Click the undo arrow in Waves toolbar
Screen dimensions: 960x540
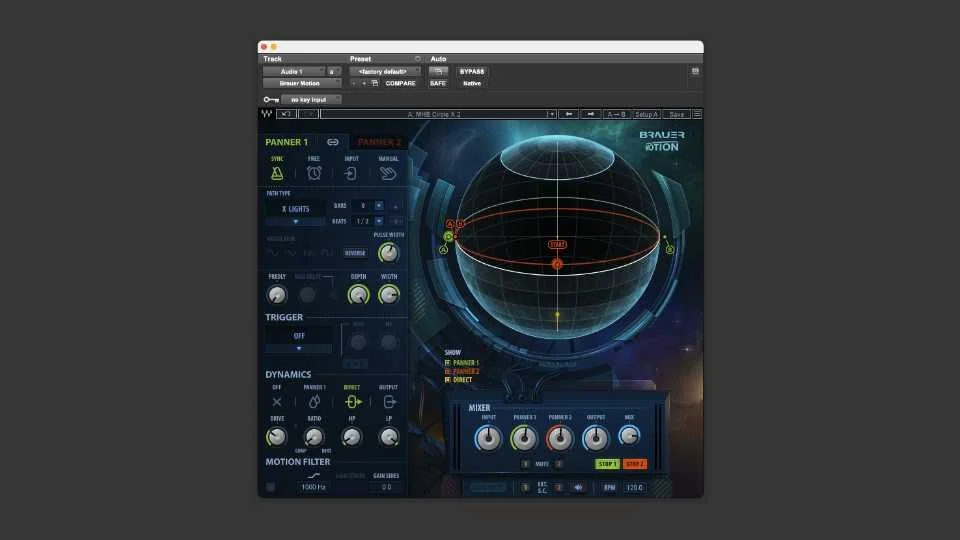(x=286, y=114)
